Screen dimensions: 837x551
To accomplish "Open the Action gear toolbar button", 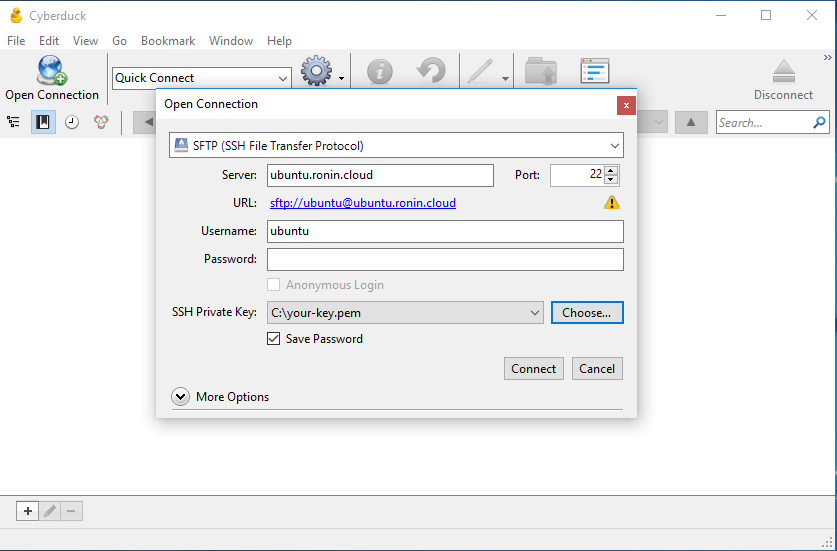I will pos(316,70).
